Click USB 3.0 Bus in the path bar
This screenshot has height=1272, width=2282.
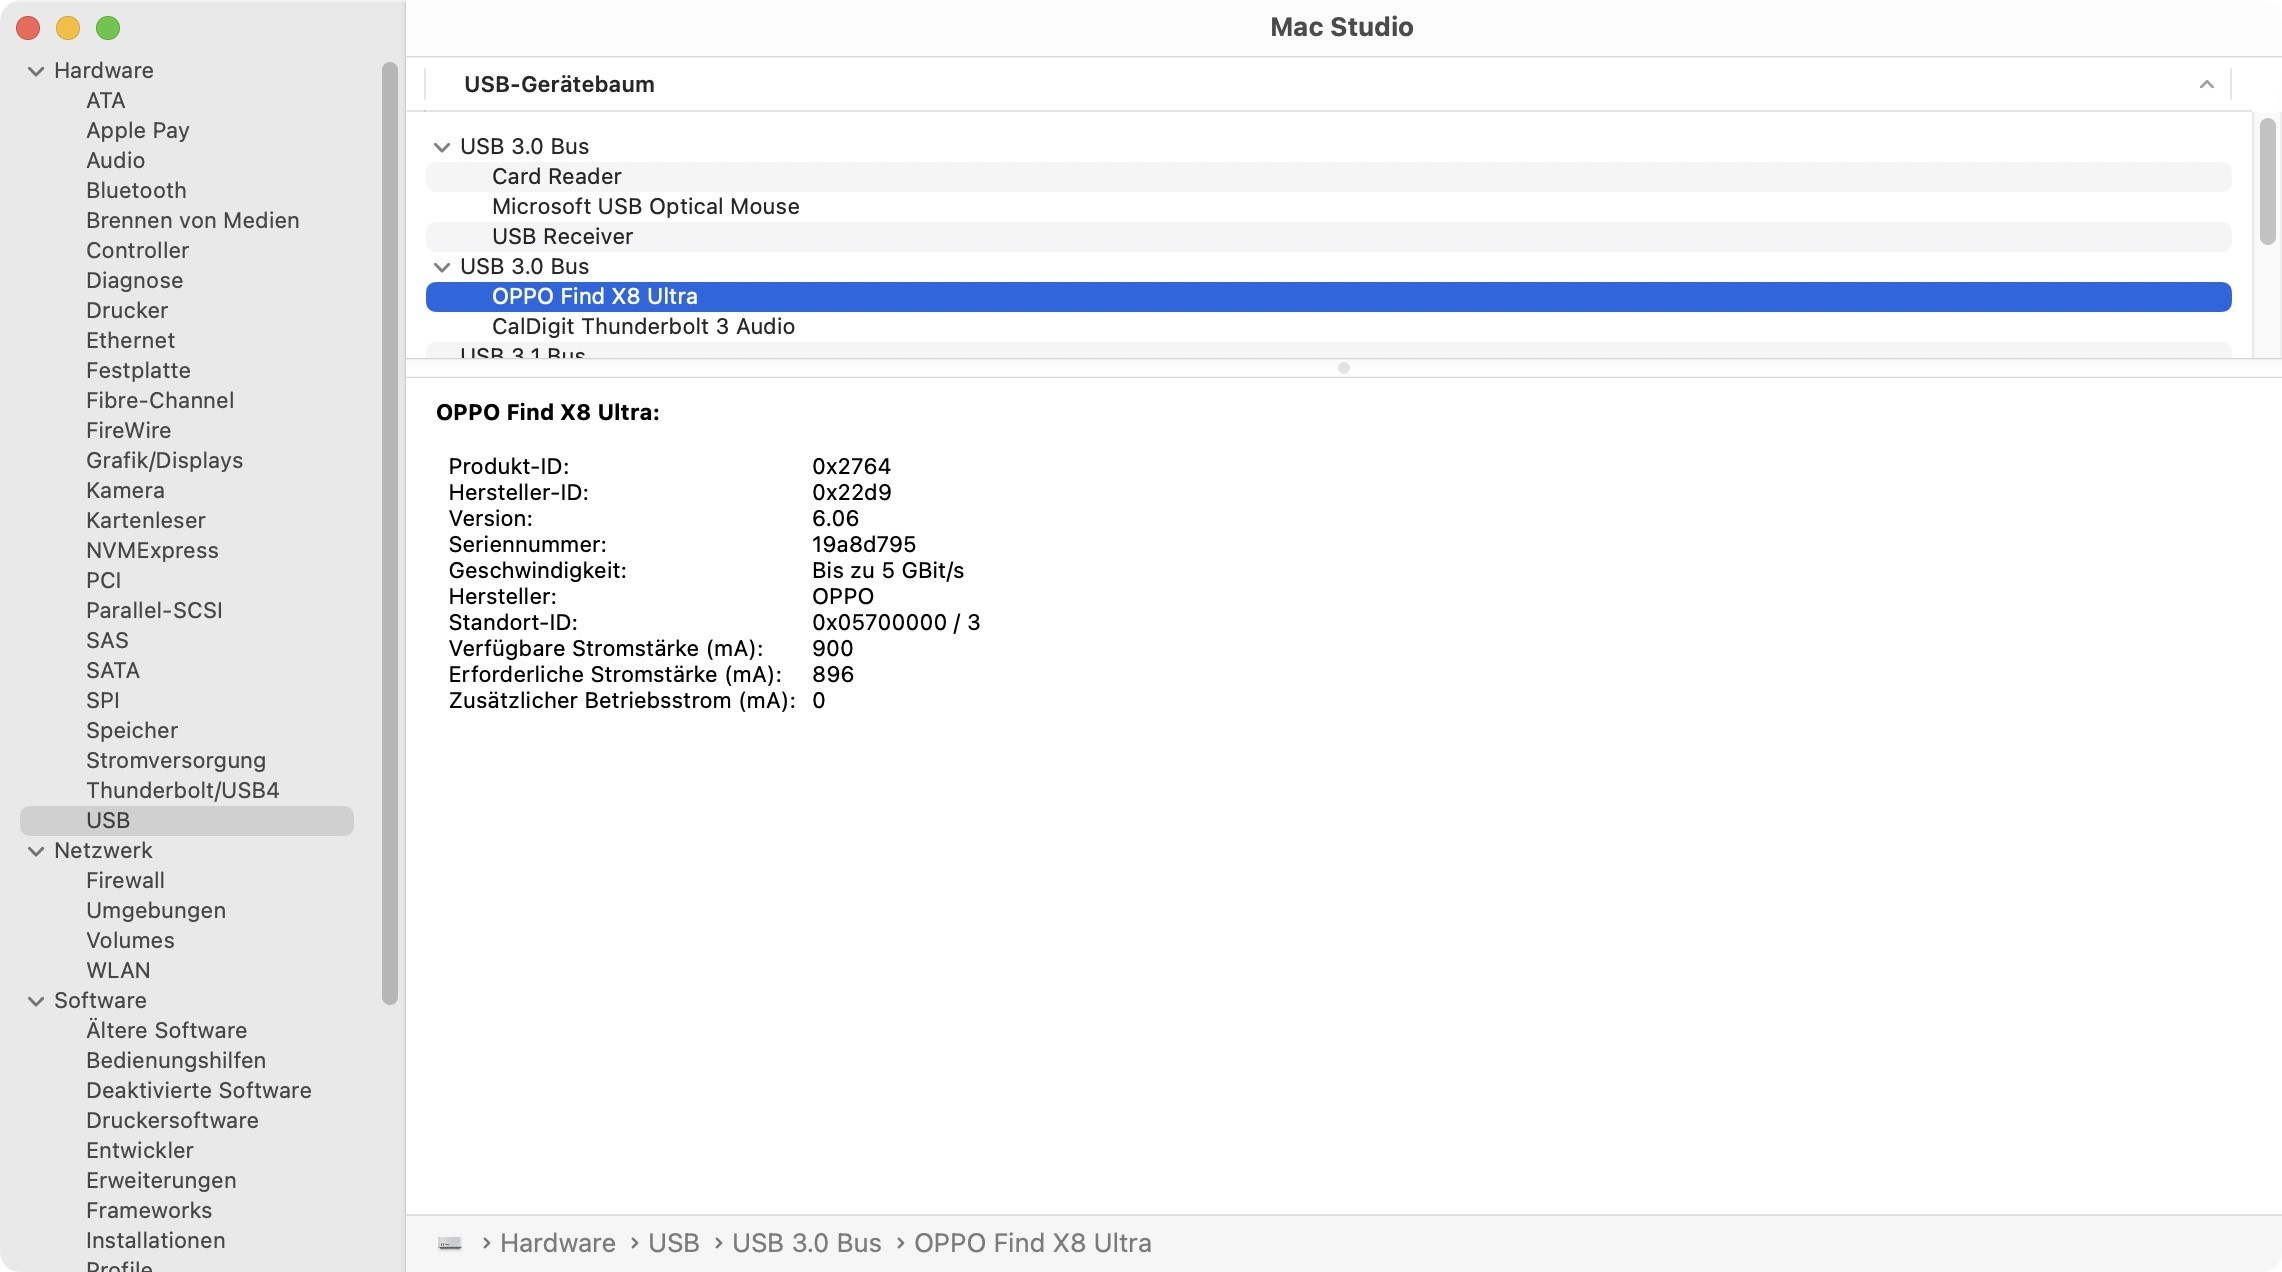click(x=806, y=1243)
